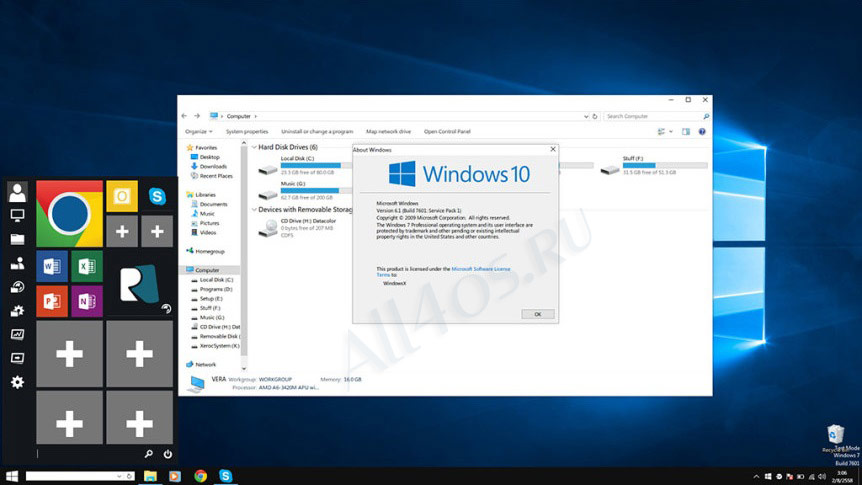Open the Organize dropdown menu

coord(198,132)
